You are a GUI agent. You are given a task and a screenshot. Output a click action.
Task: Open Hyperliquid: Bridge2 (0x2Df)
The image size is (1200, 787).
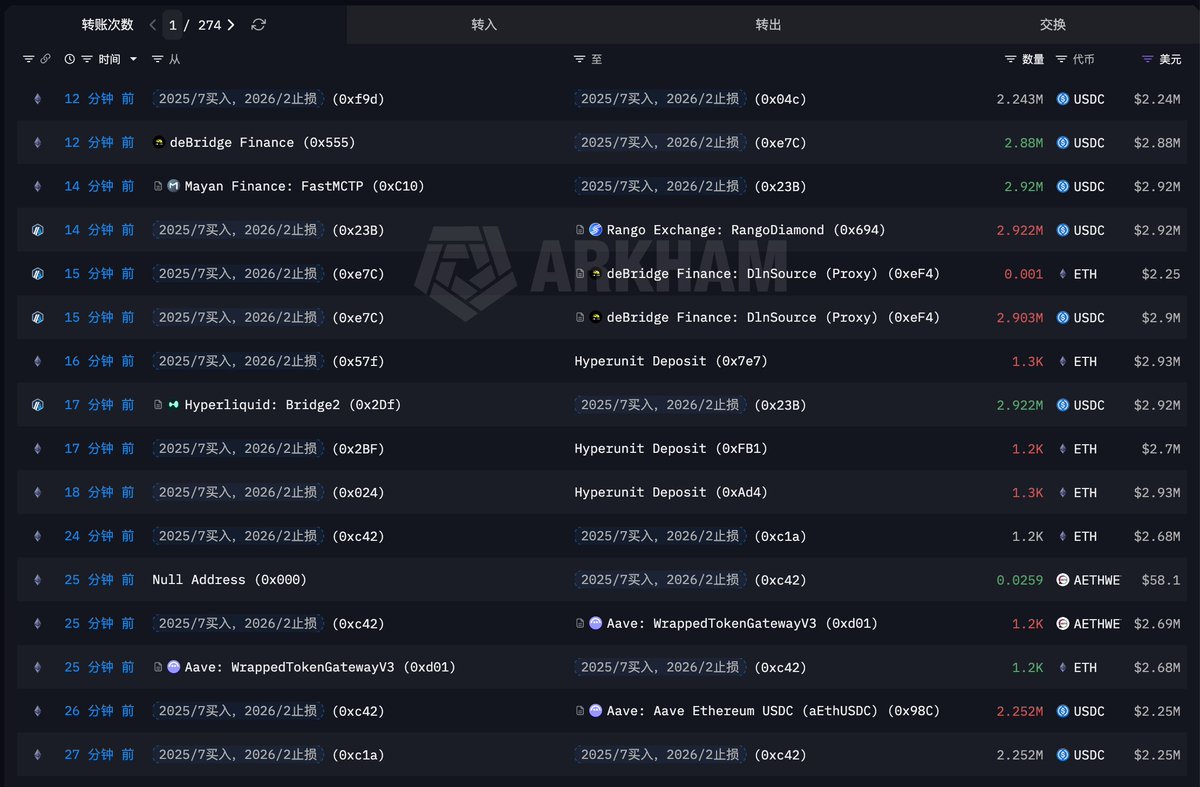click(x=293, y=405)
